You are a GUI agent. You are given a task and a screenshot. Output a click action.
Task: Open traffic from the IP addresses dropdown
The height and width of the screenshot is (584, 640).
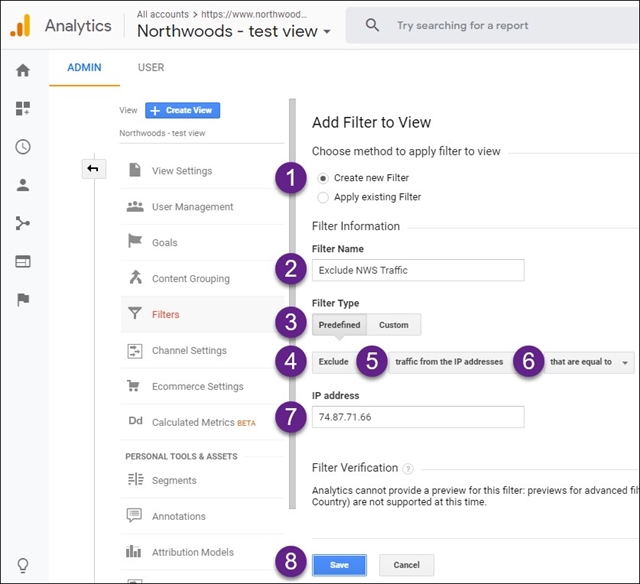(x=449, y=362)
